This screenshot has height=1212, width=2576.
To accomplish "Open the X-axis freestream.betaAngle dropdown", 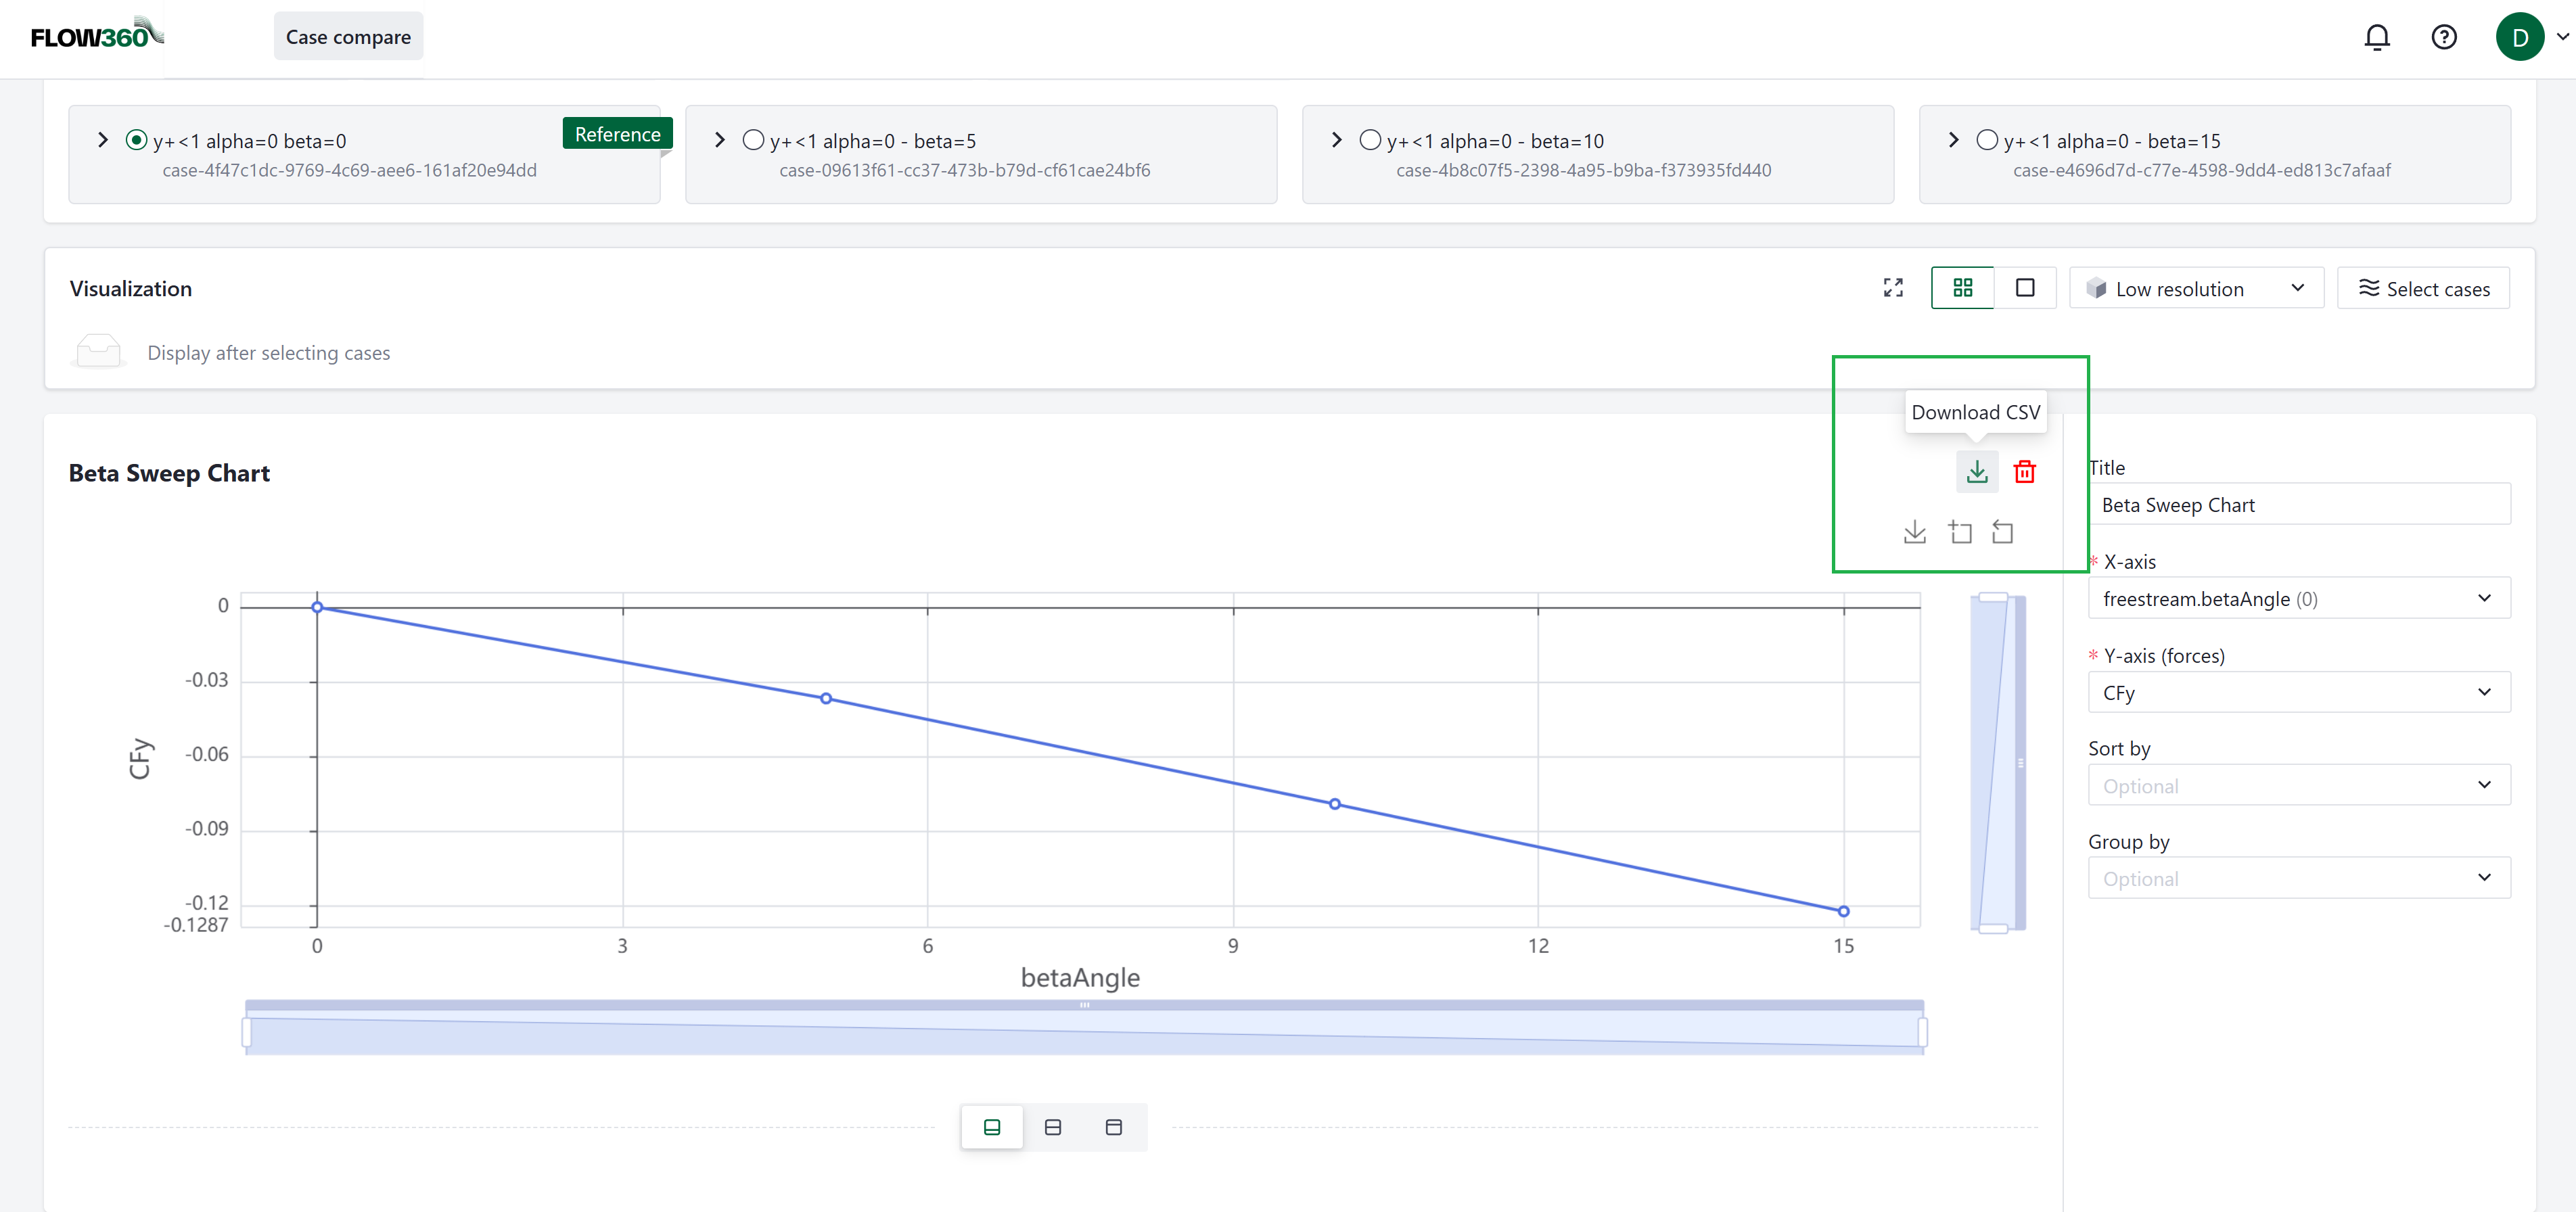I will (x=2298, y=598).
